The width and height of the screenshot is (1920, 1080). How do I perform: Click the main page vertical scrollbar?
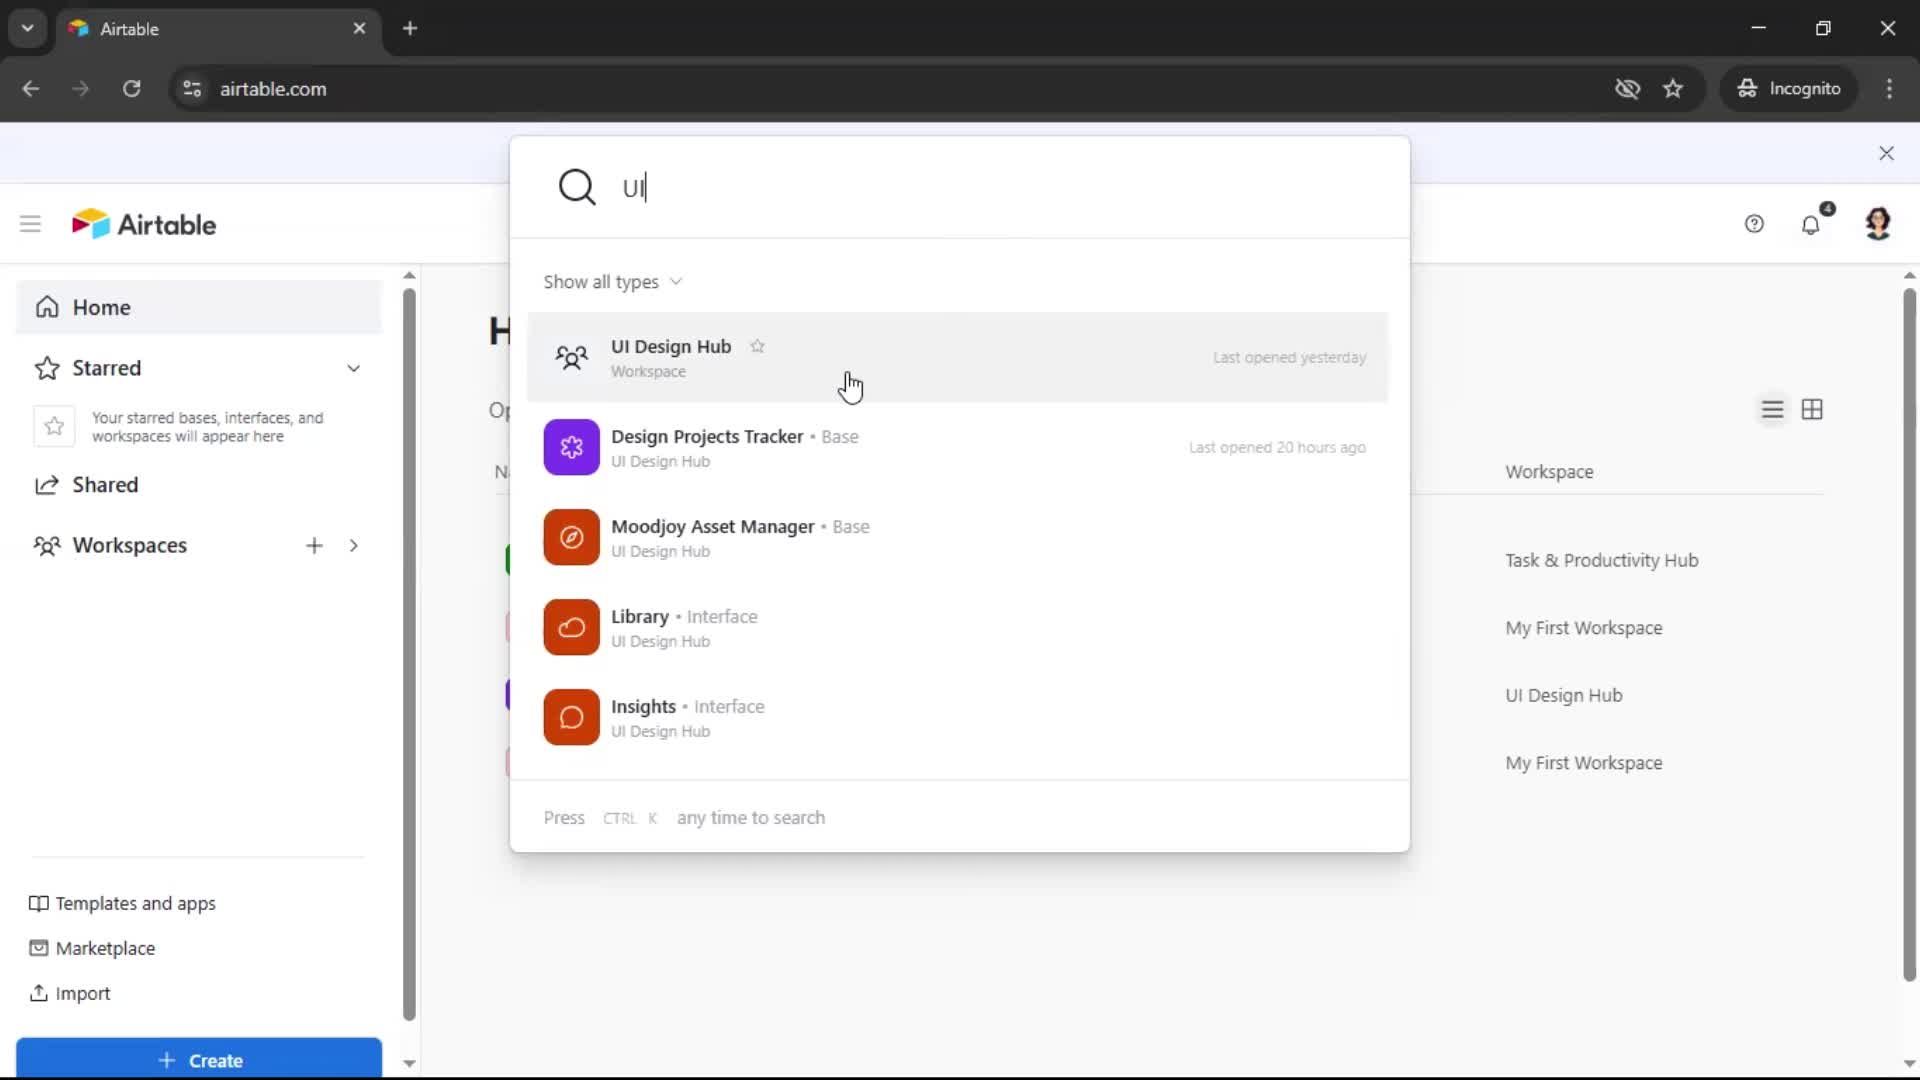pyautogui.click(x=1909, y=634)
